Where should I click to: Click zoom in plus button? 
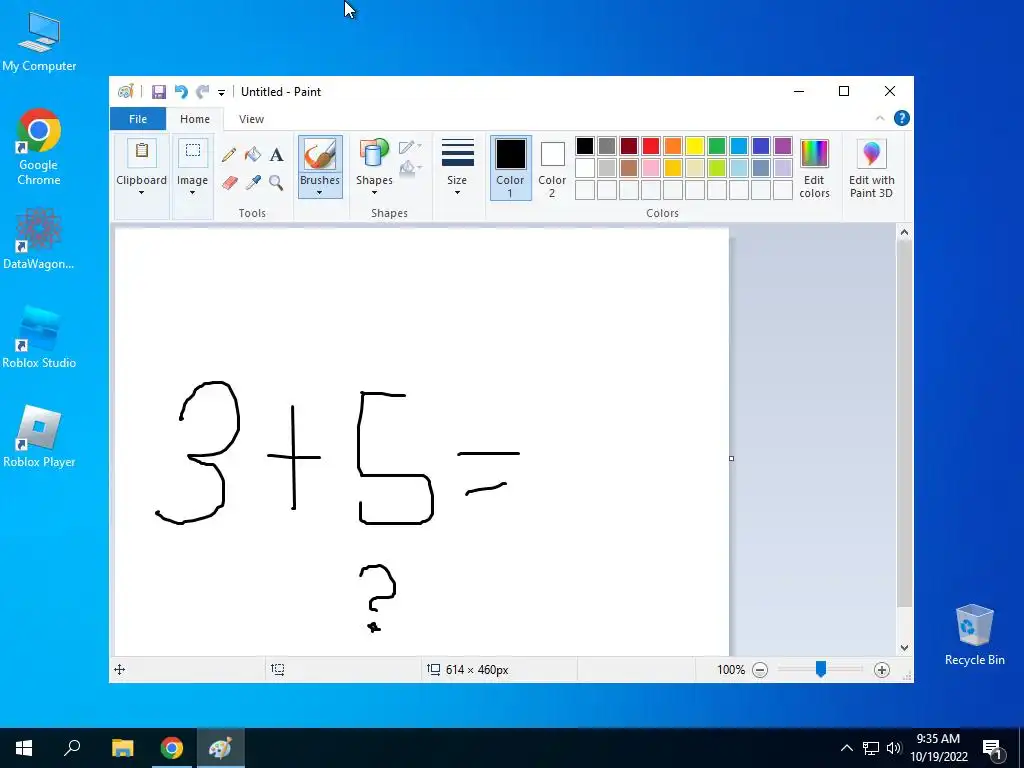pos(882,669)
